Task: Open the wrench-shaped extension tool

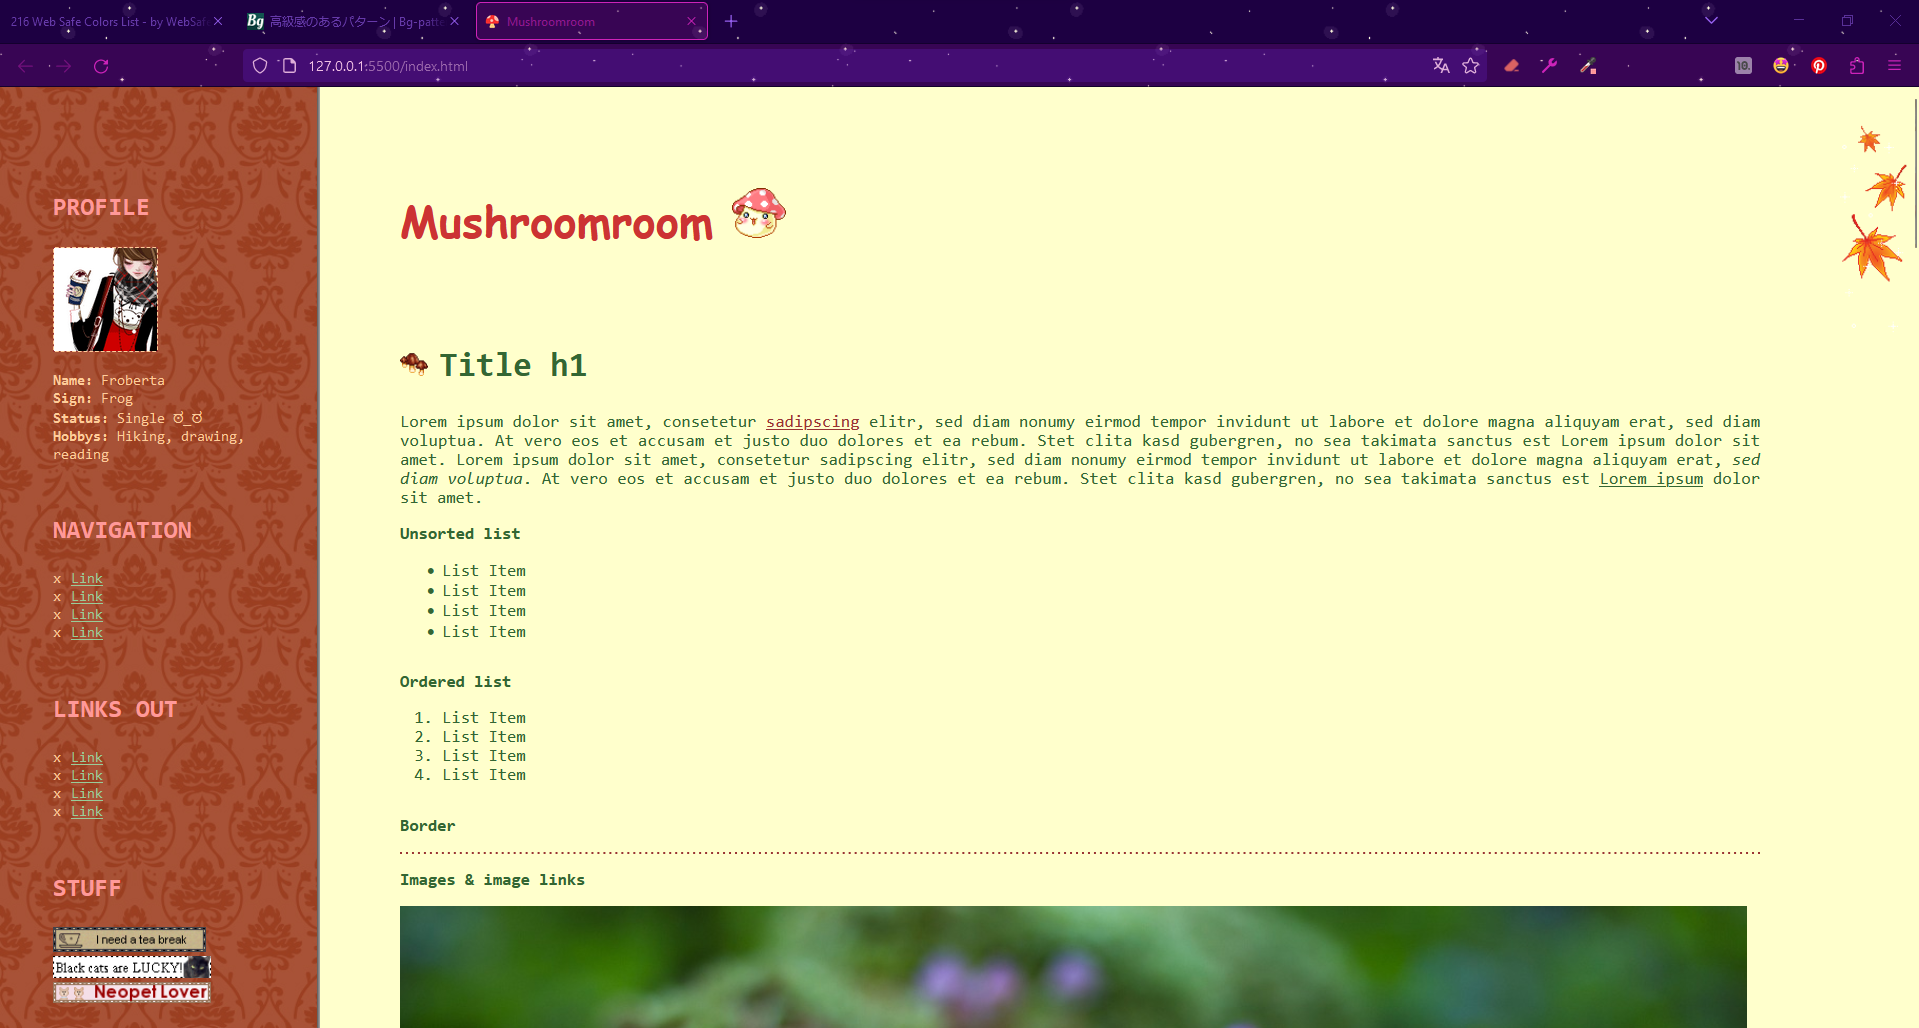Action: point(1549,65)
